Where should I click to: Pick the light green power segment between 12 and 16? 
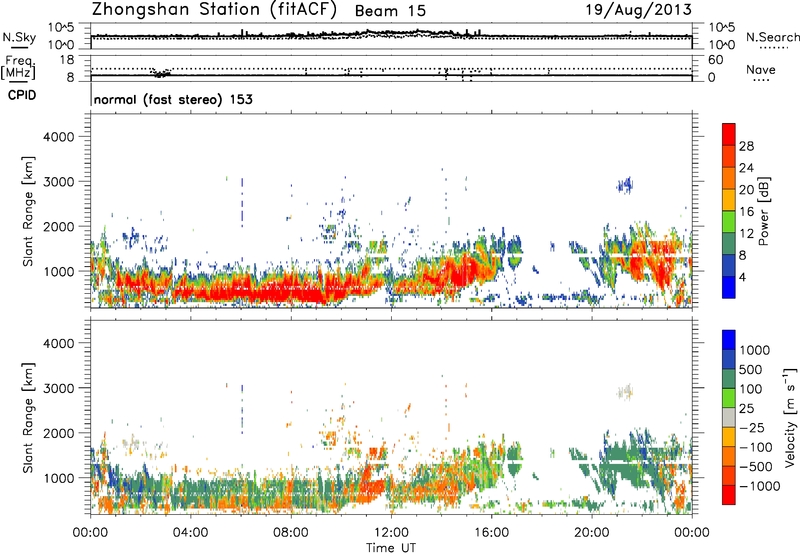tap(729, 222)
